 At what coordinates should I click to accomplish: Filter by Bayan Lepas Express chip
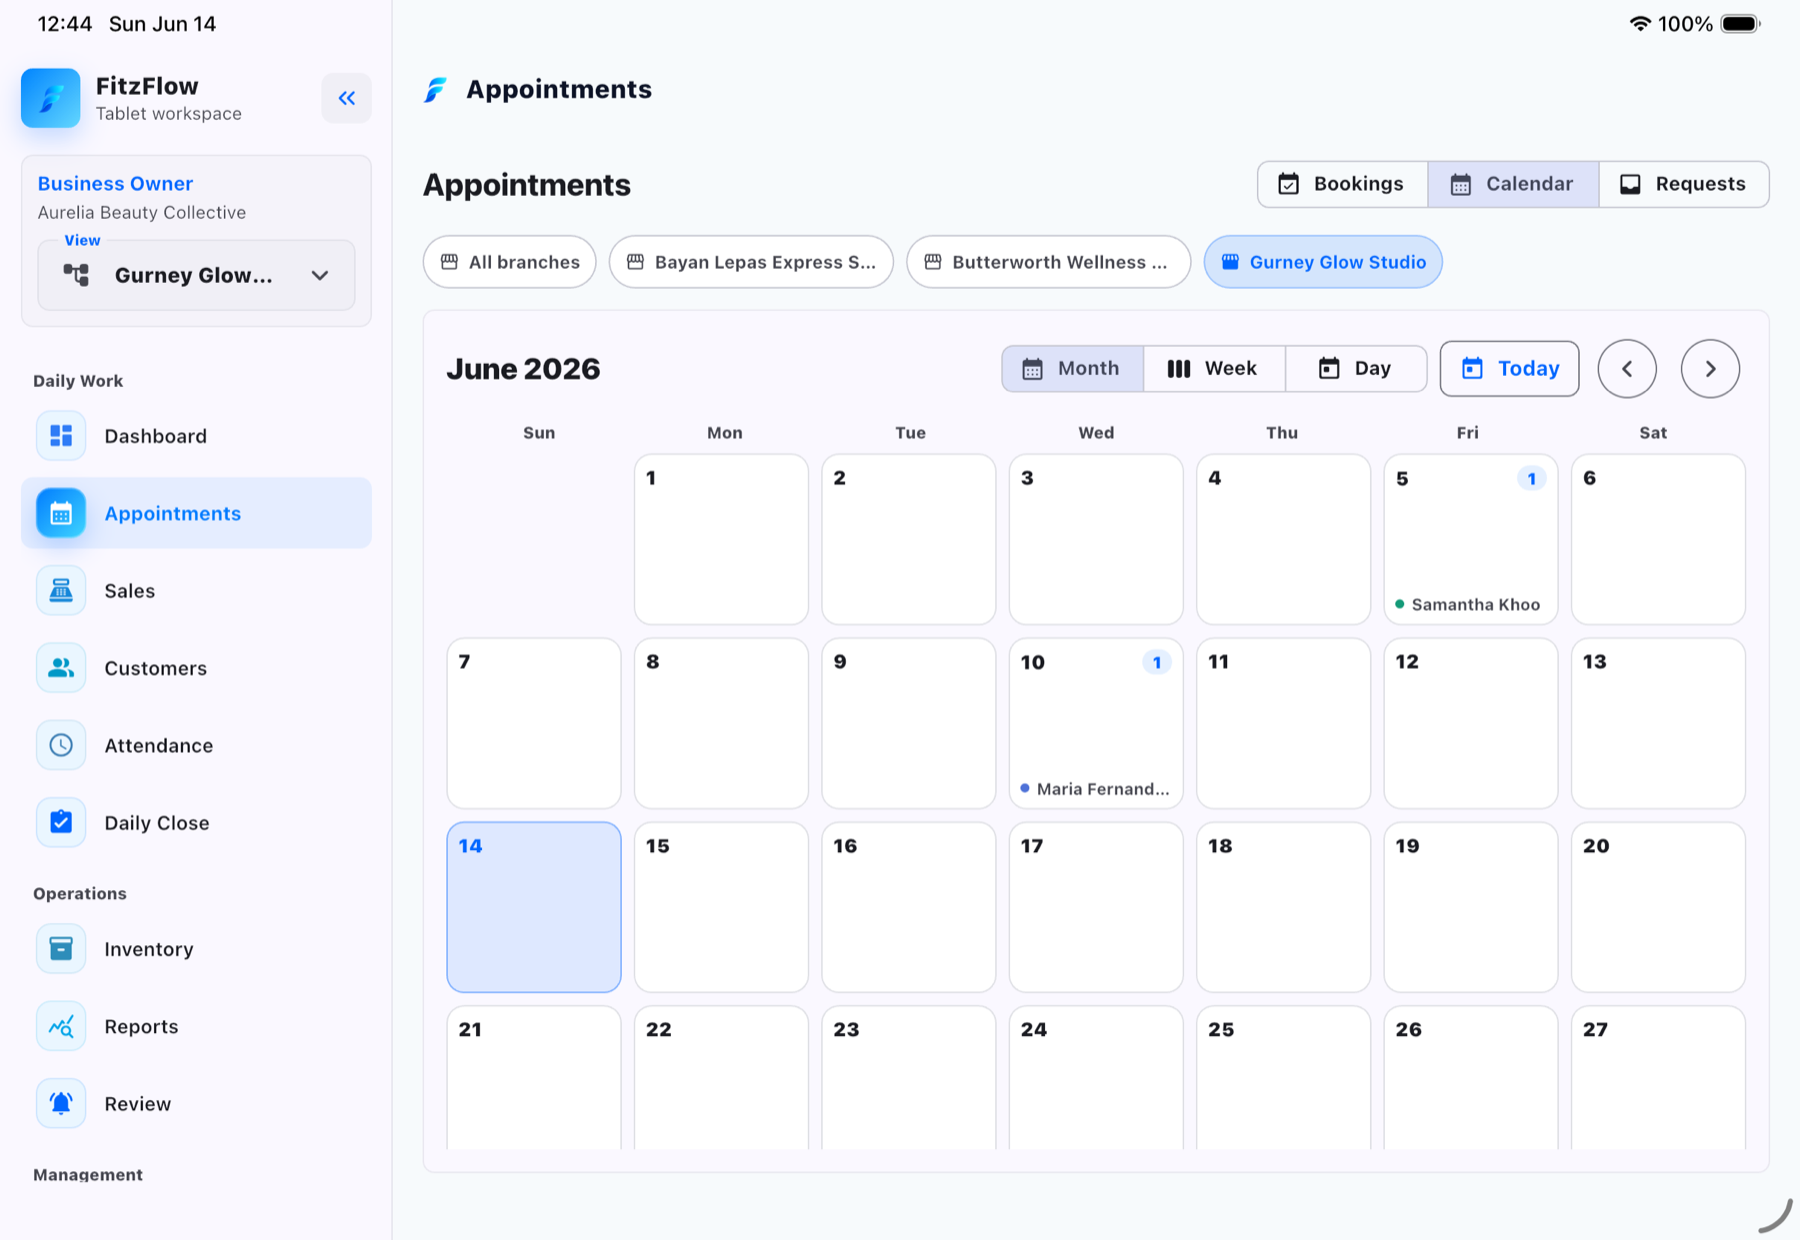tap(751, 262)
